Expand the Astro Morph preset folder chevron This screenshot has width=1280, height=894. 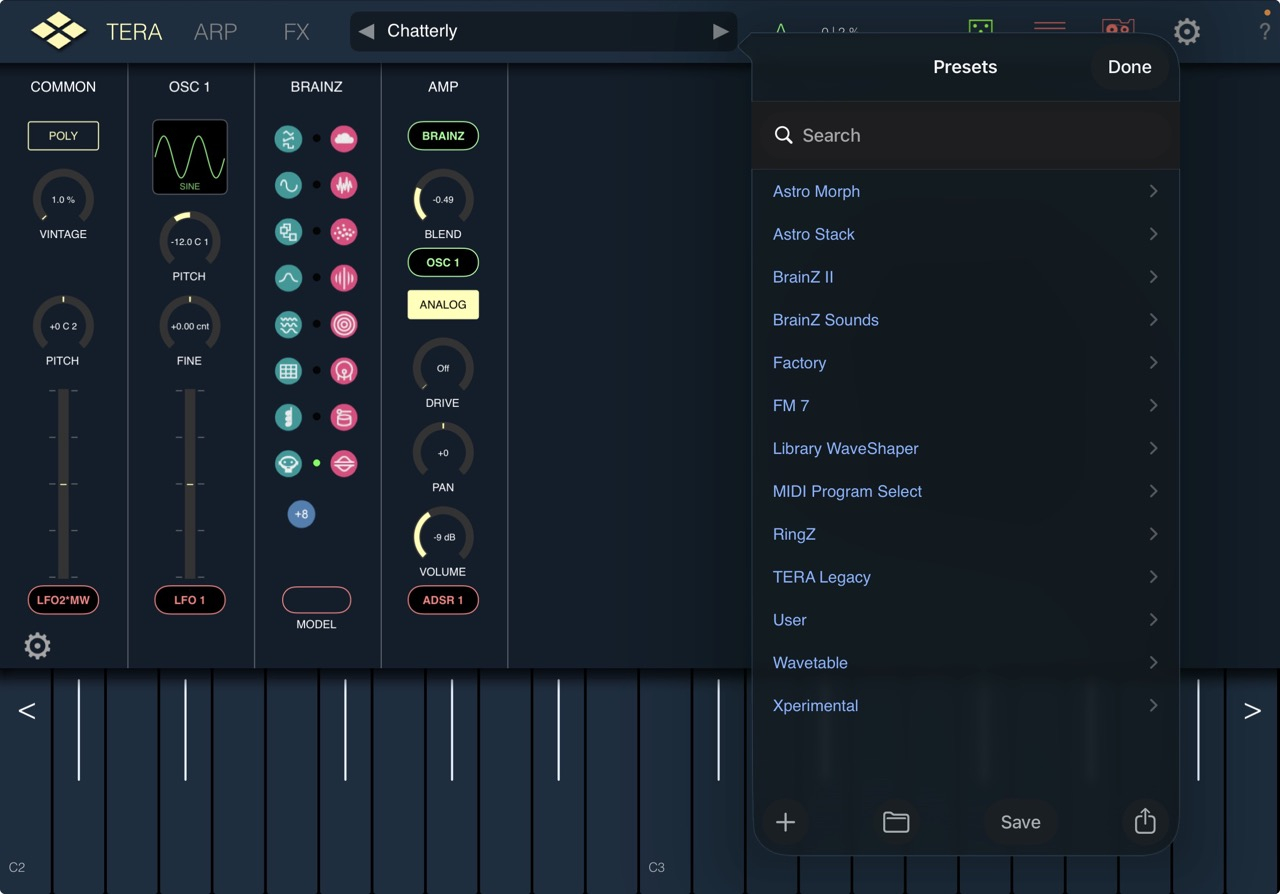(x=1153, y=191)
